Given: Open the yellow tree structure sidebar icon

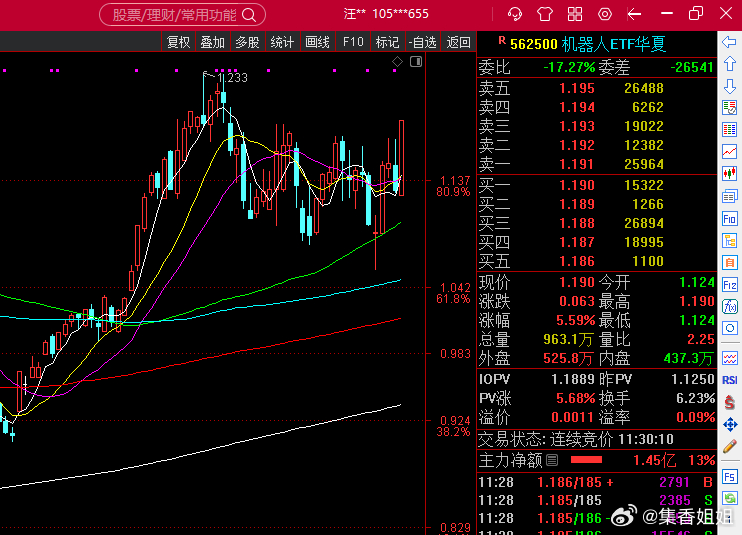Looking at the screenshot, I should tap(729, 241).
